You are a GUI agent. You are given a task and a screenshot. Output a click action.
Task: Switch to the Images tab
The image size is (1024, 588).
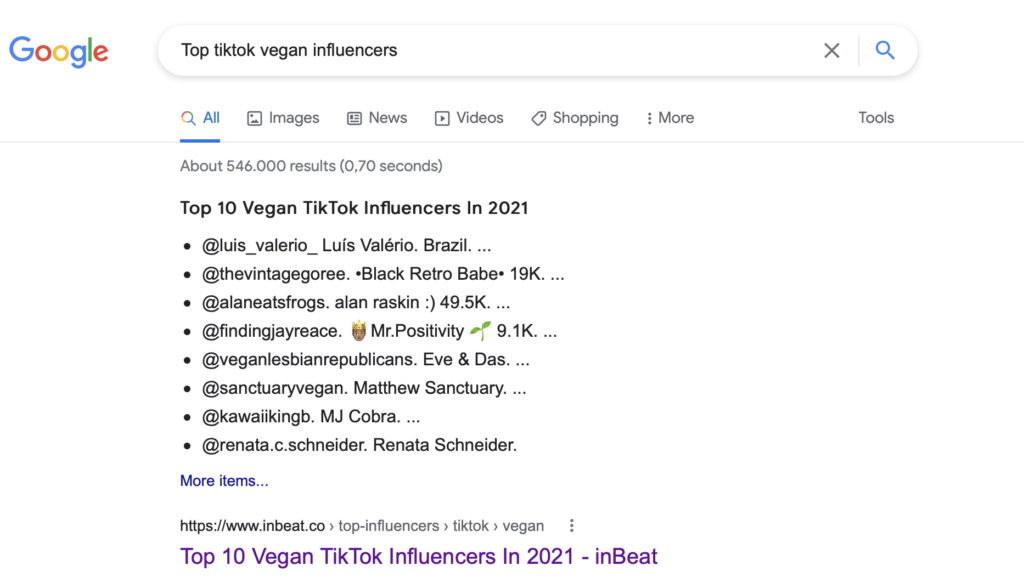[x=294, y=118]
